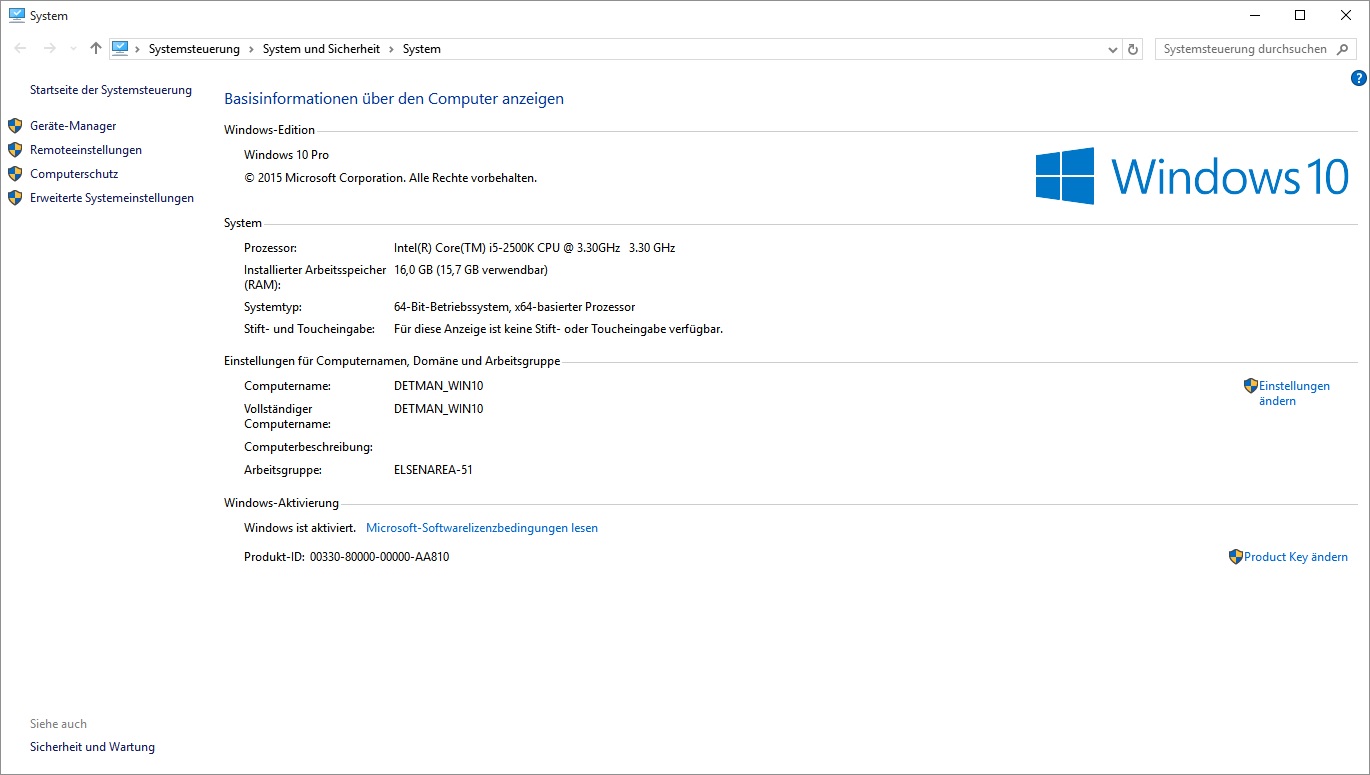Expand chevron after Systemsteuerung breadcrumb
Screen dimensions: 1370x775
pos(252,49)
